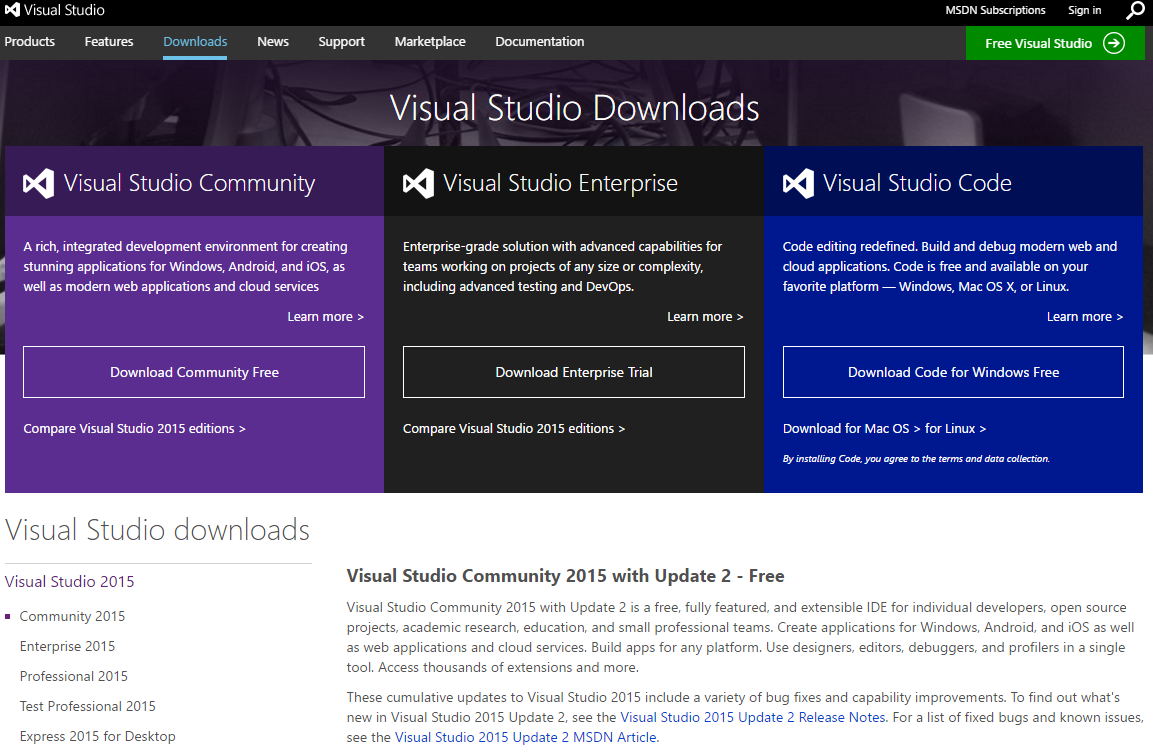1153x753 pixels.
Task: Open the search magnifier icon
Action: pos(1135,10)
